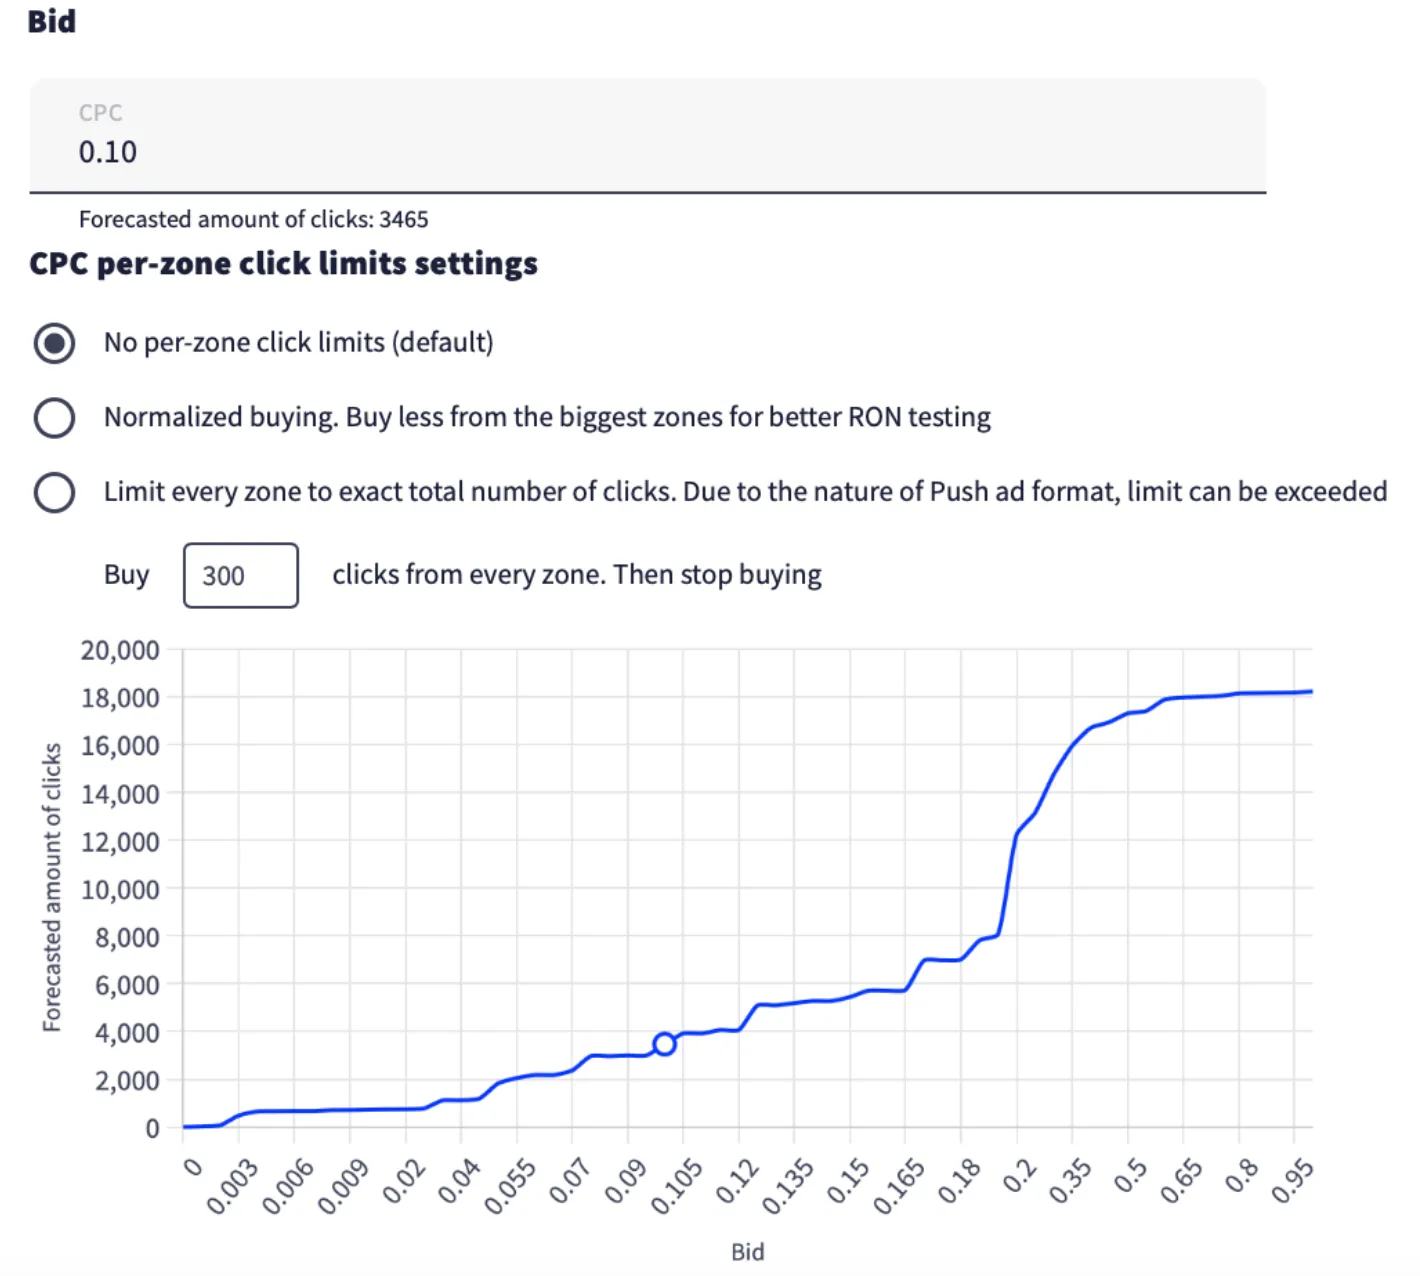Enable the Limit every zone radio button
Image resolution: width=1420 pixels, height=1276 pixels.
54,492
